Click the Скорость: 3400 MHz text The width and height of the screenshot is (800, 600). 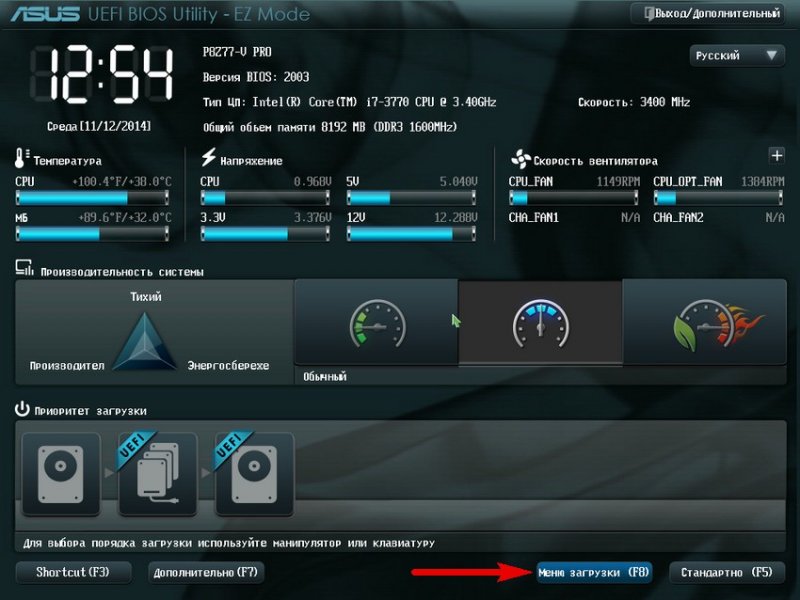(634, 102)
